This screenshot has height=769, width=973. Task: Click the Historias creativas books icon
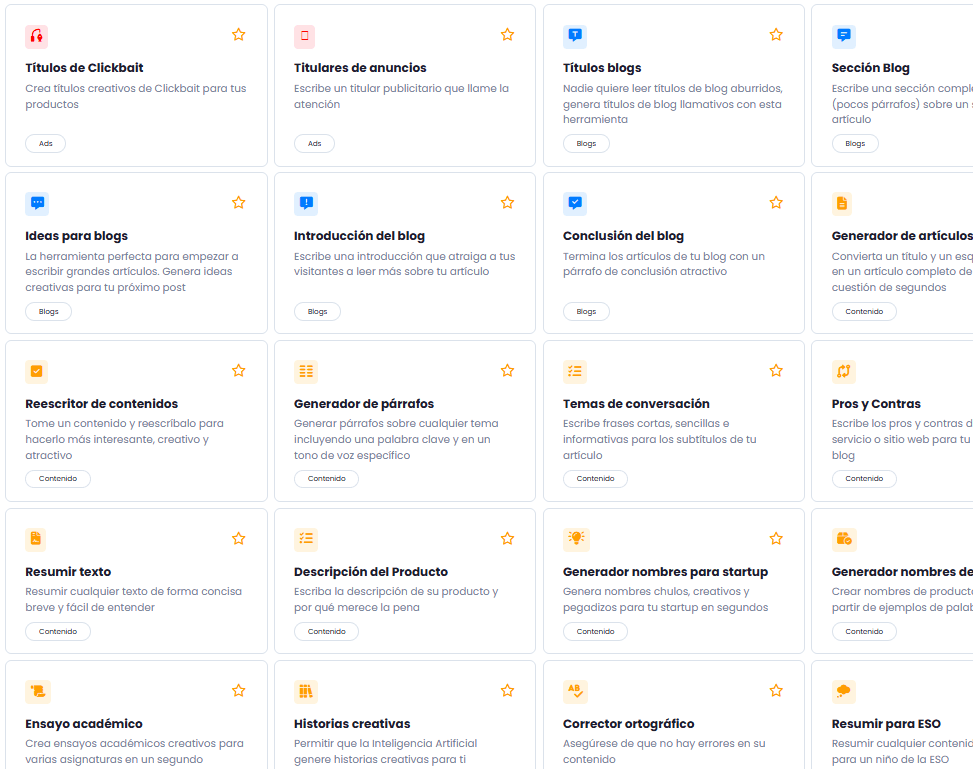point(305,691)
